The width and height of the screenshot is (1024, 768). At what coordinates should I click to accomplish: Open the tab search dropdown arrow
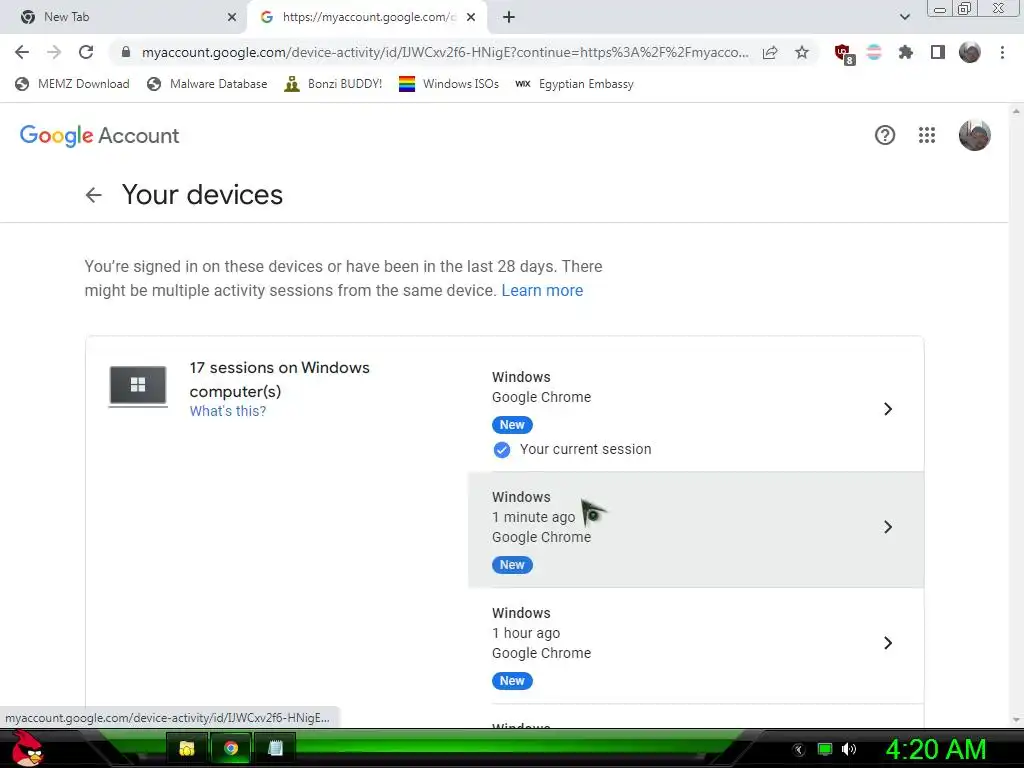(x=904, y=17)
